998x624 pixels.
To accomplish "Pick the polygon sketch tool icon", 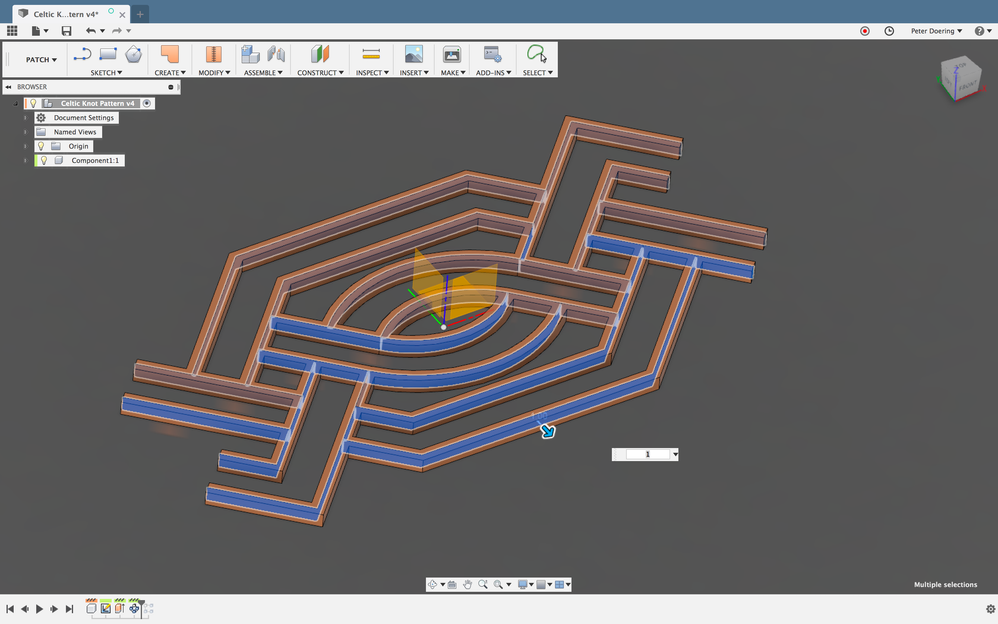I will [133, 54].
